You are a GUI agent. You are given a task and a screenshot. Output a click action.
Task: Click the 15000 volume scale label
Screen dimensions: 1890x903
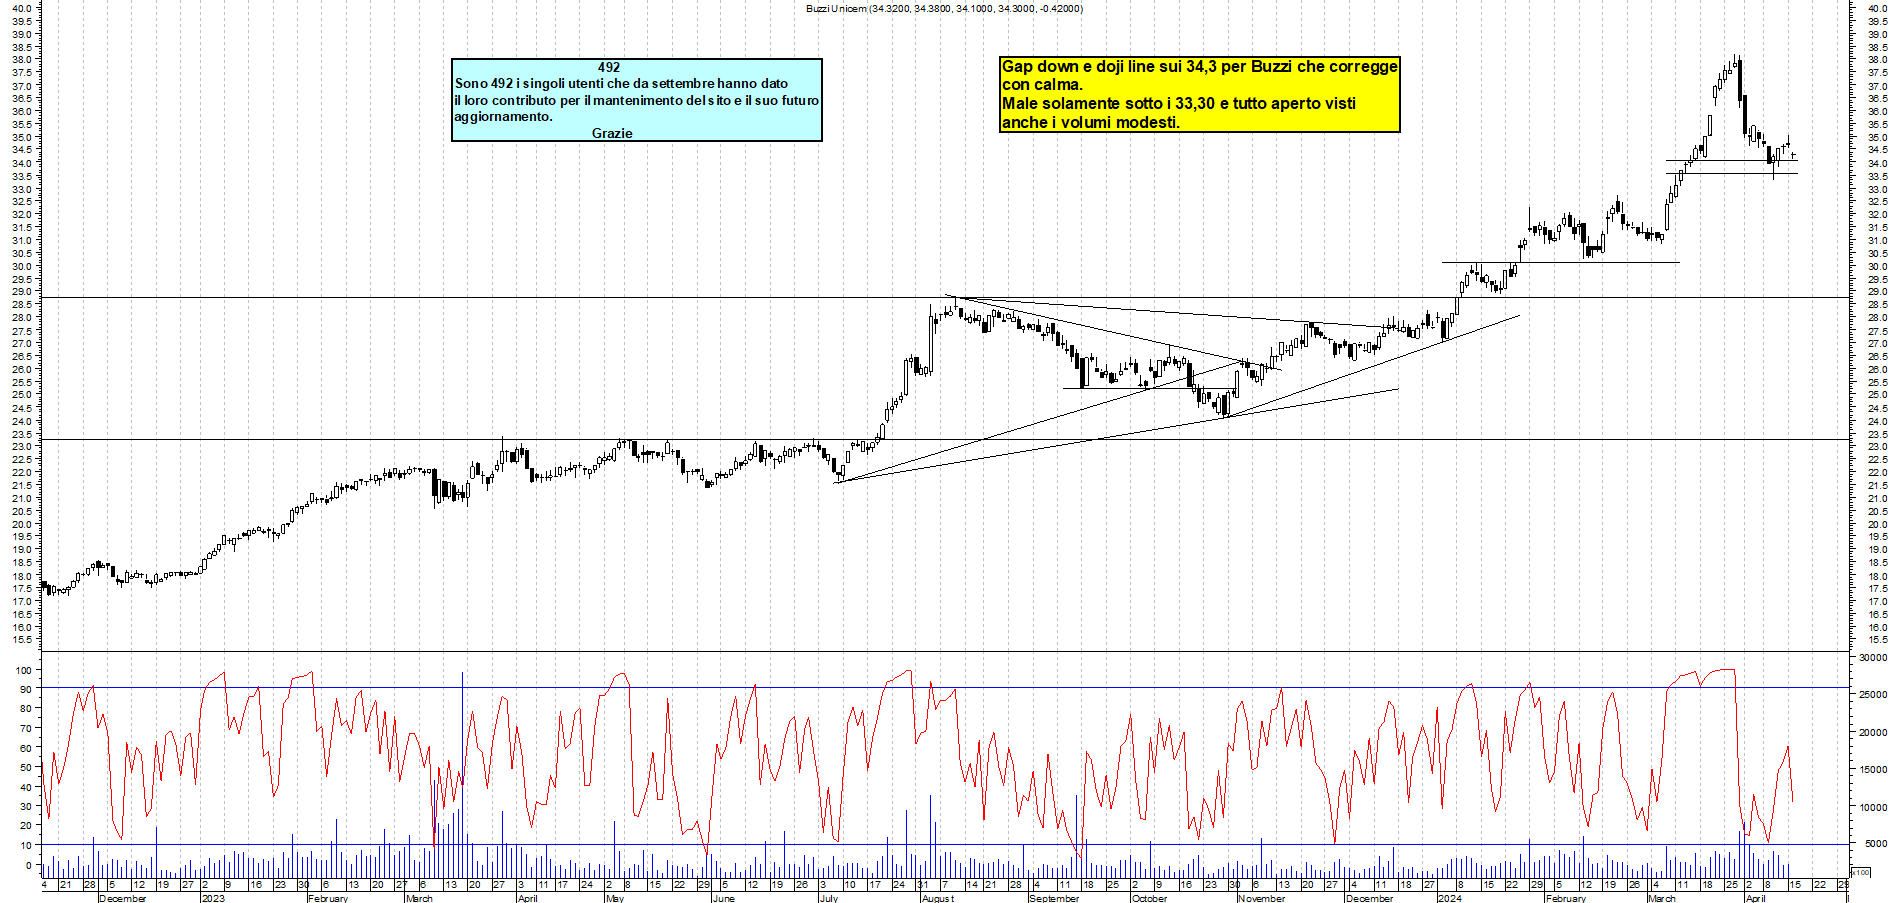click(1872, 769)
